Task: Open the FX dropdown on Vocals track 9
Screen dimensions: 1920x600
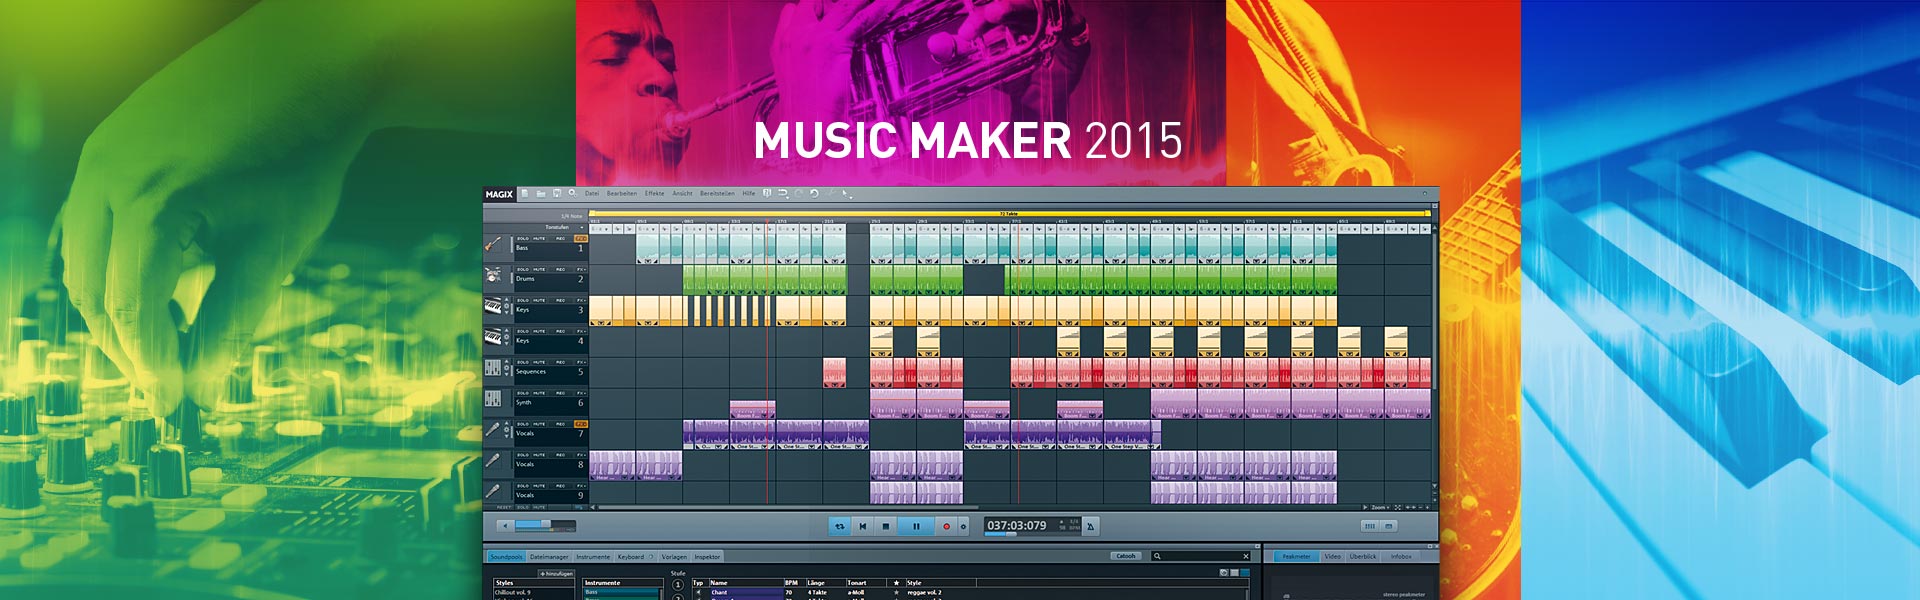Action: 581,486
